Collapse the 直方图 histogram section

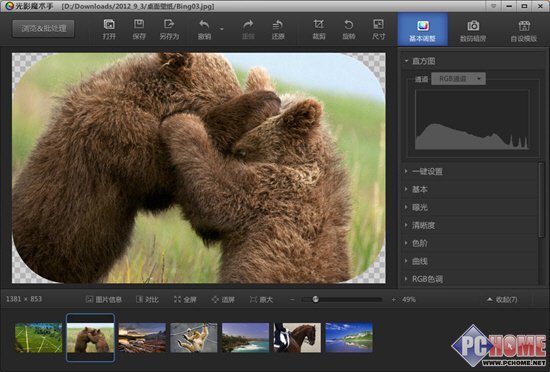pos(406,61)
